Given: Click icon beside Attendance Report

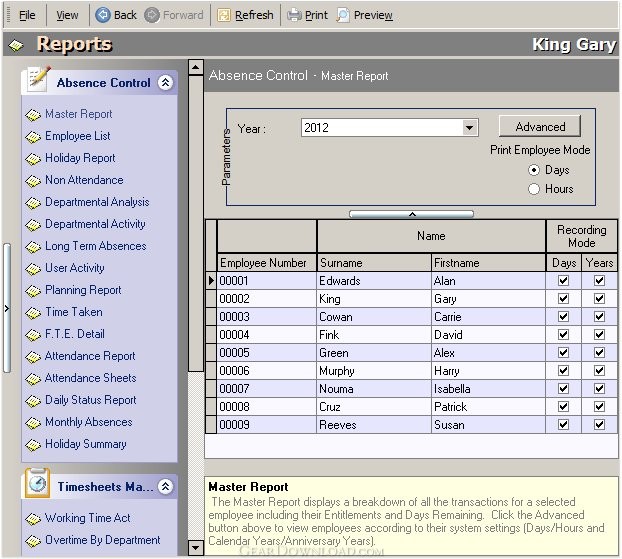Looking at the screenshot, I should 33,357.
